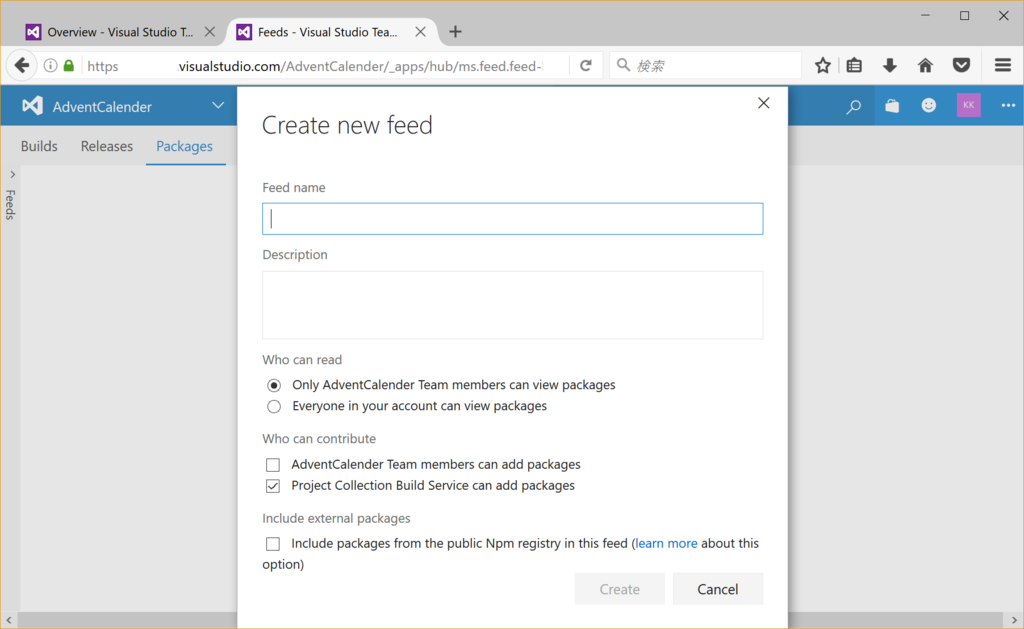1024x629 pixels.
Task: Open the Packages hub tab
Action: 184,146
